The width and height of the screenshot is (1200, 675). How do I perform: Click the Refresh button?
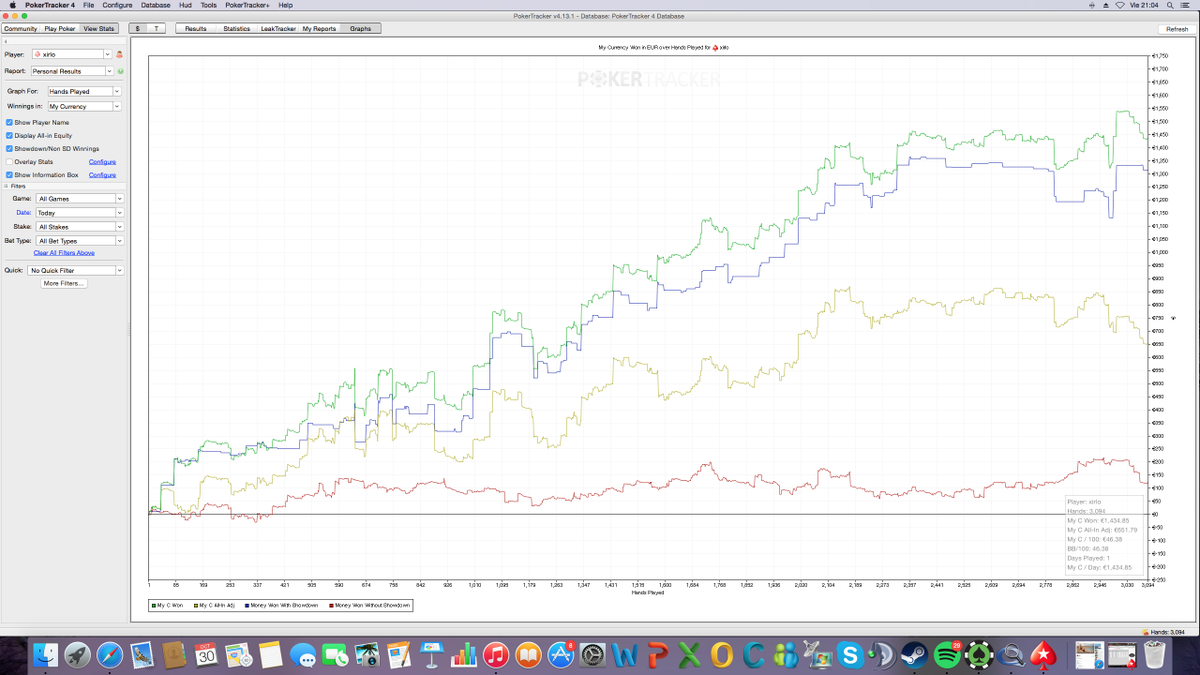(1177, 28)
